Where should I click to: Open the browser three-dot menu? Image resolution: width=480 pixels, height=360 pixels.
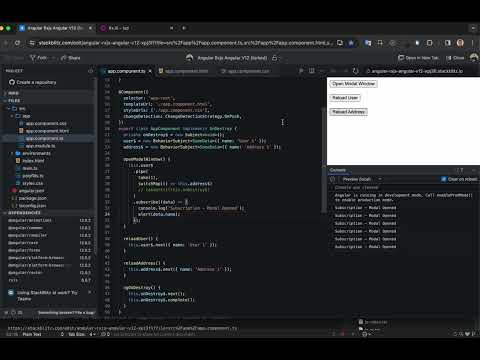[x=472, y=43]
